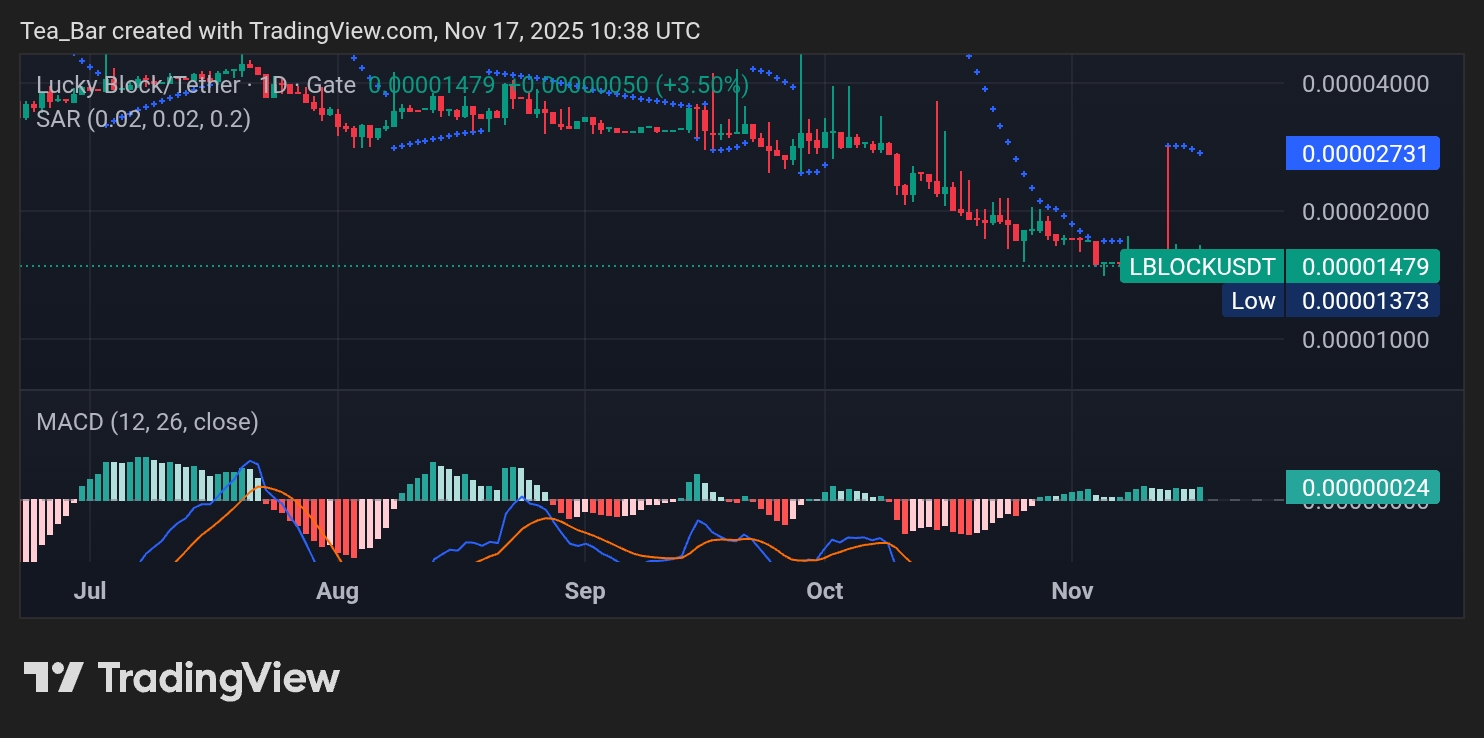Select the SAR (0.02, 0.02, 0.2) legend
The height and width of the screenshot is (738, 1484).
[x=143, y=119]
